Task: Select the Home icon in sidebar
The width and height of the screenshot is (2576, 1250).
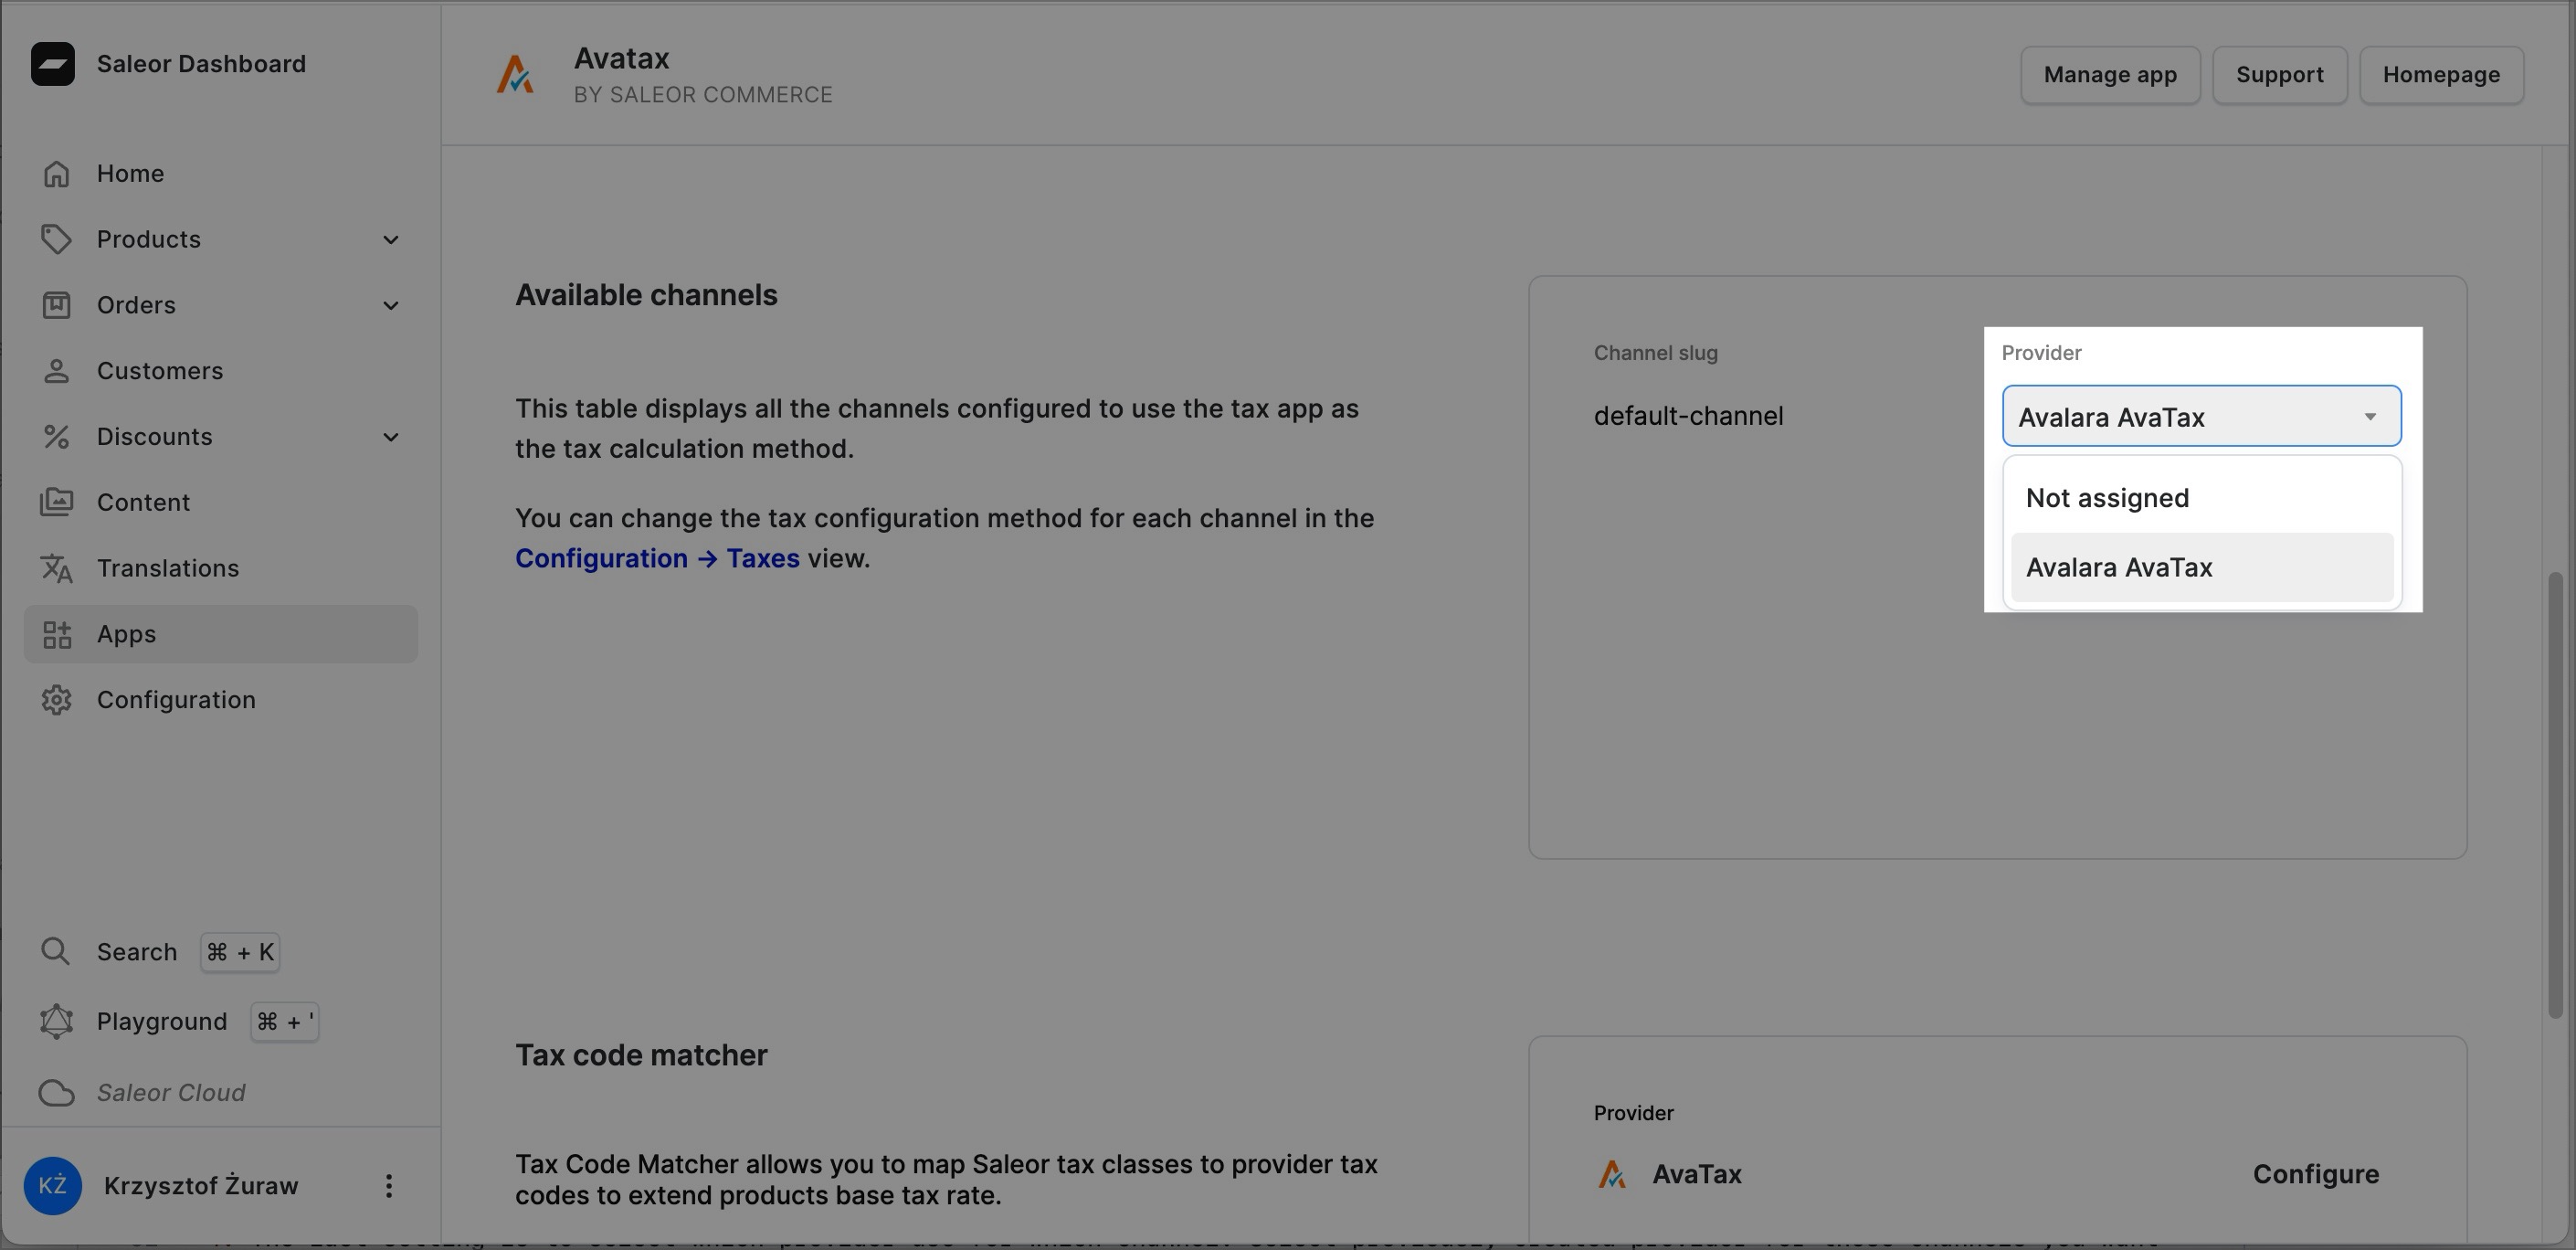Action: click(56, 173)
